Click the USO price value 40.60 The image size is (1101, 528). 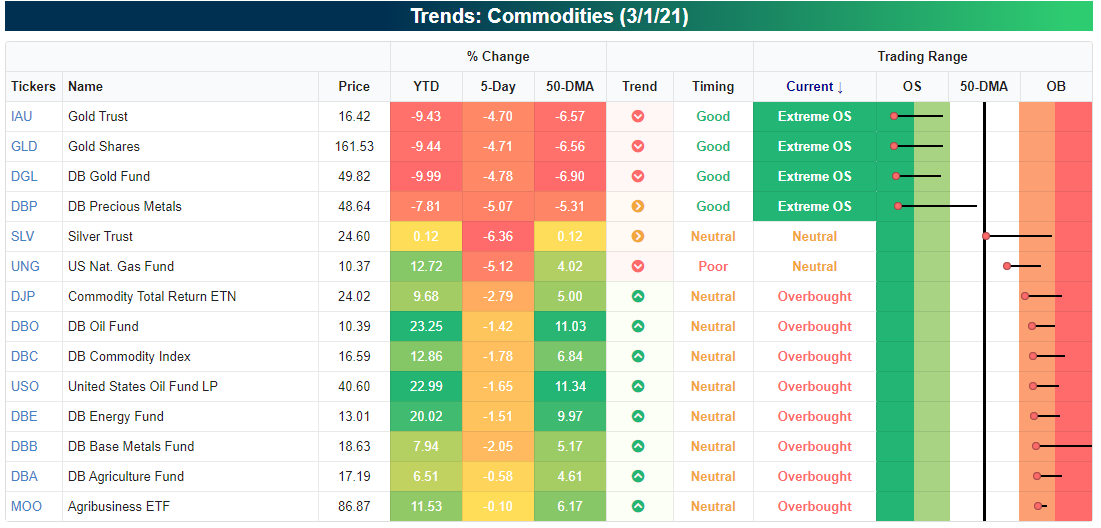click(x=354, y=386)
